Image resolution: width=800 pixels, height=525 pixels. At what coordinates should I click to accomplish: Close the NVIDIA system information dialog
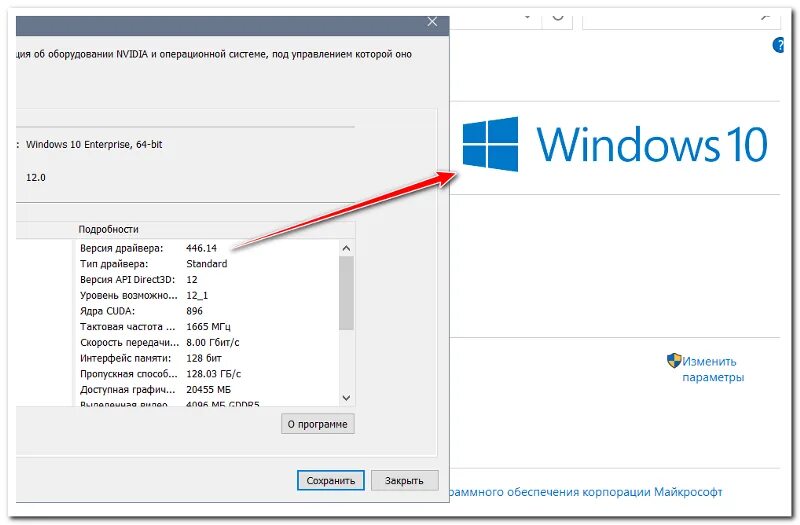tap(432, 21)
